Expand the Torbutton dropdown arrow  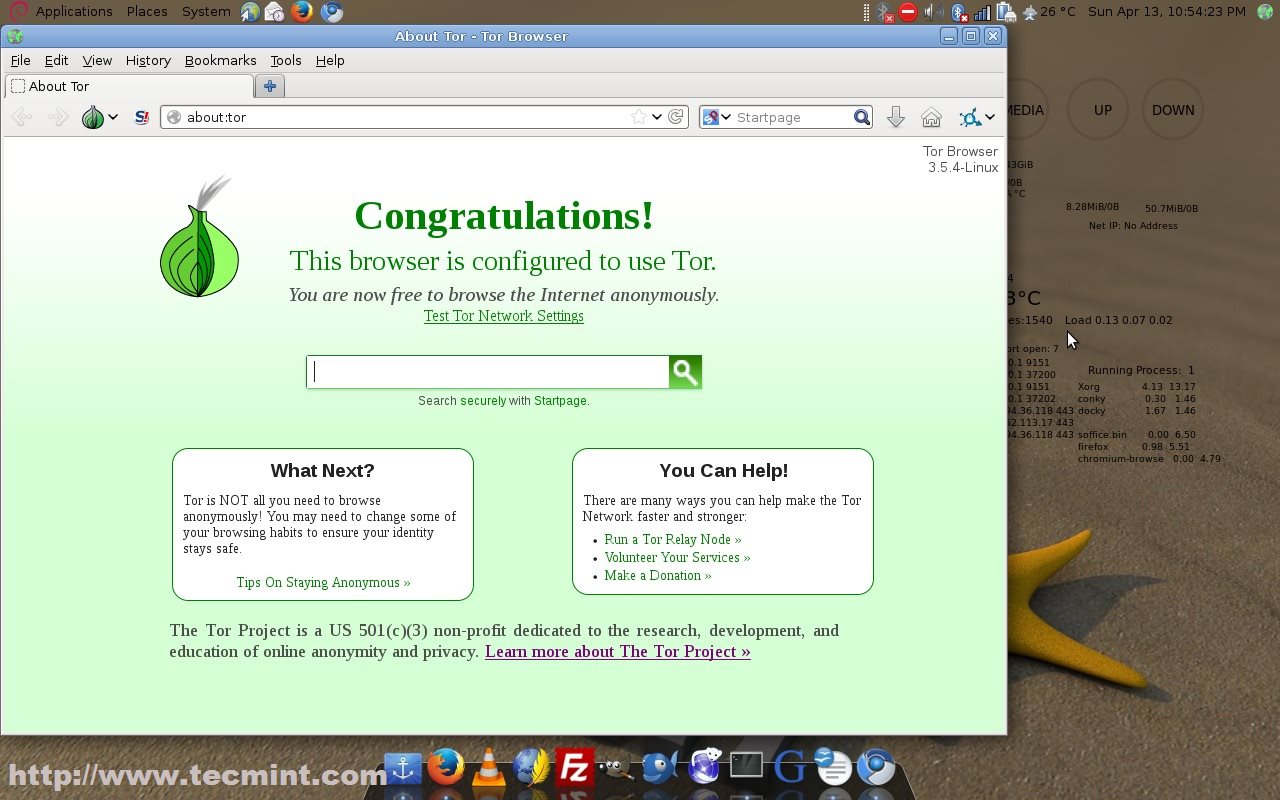113,117
